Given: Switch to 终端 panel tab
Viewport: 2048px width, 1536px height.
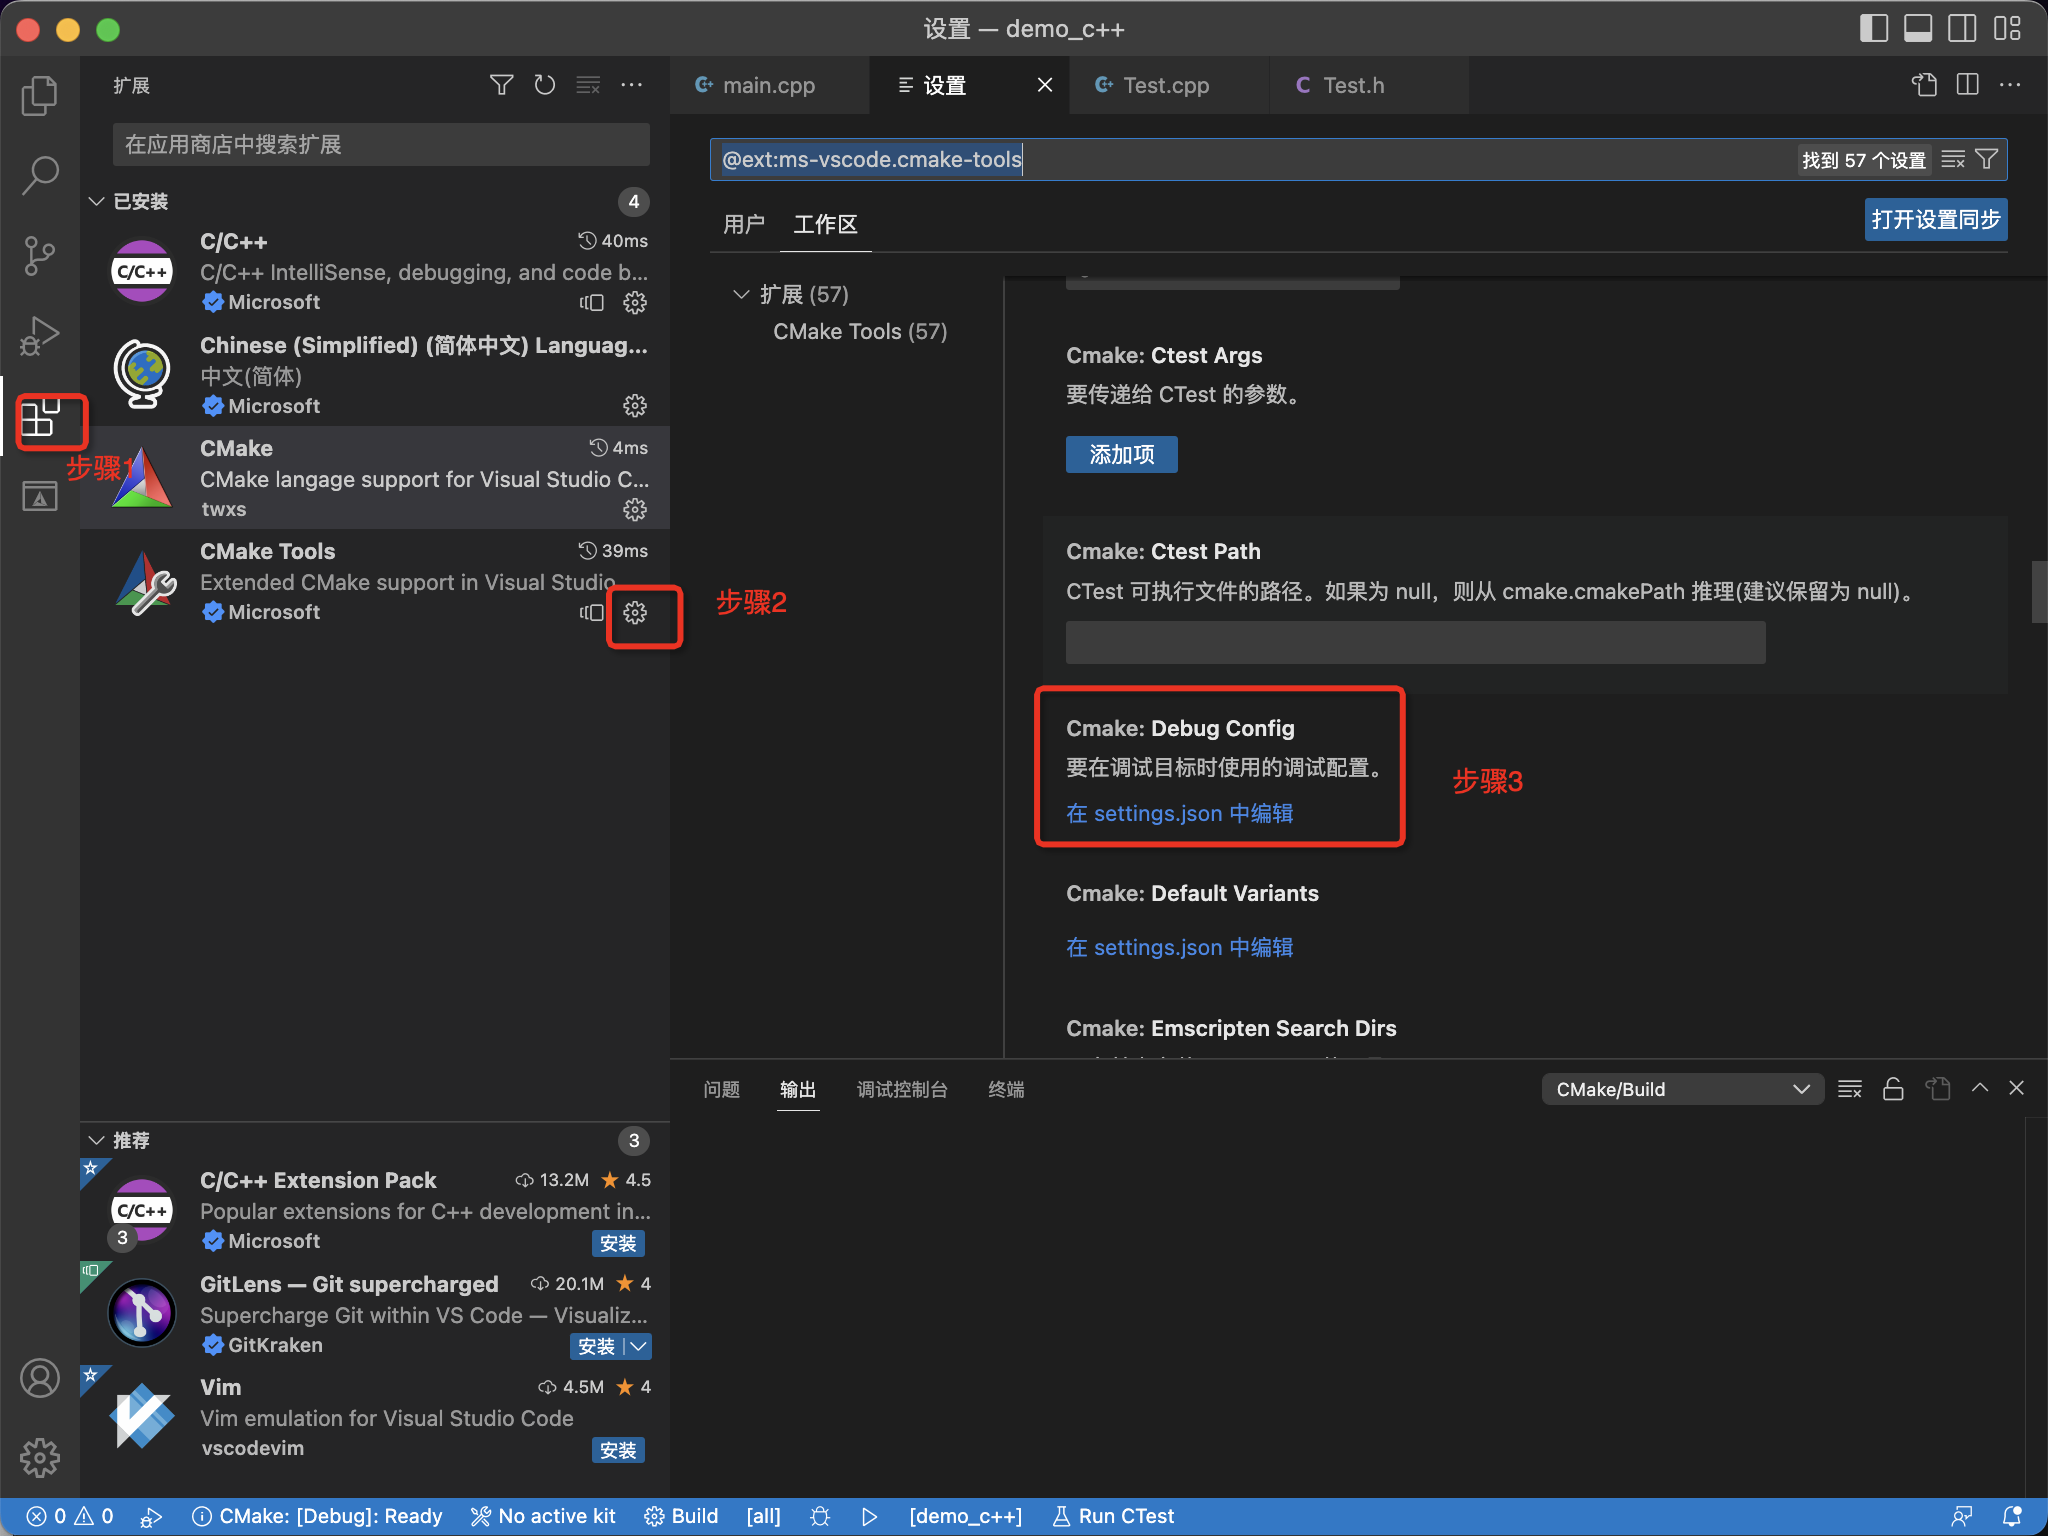Looking at the screenshot, I should coord(1006,1089).
